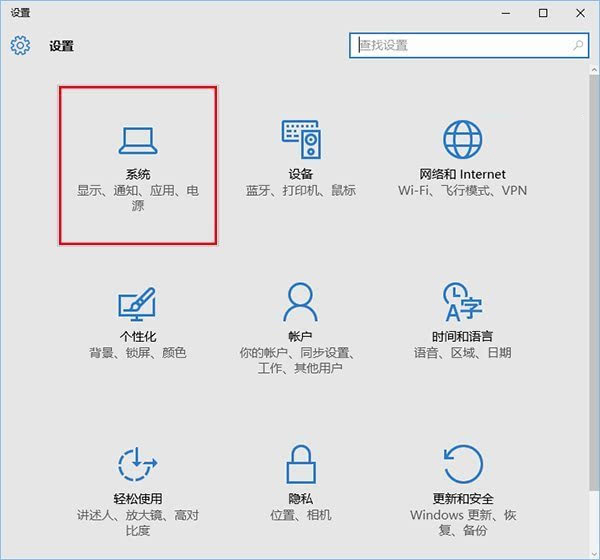
Task: Click the 时间和语言 category title
Action: click(462, 337)
